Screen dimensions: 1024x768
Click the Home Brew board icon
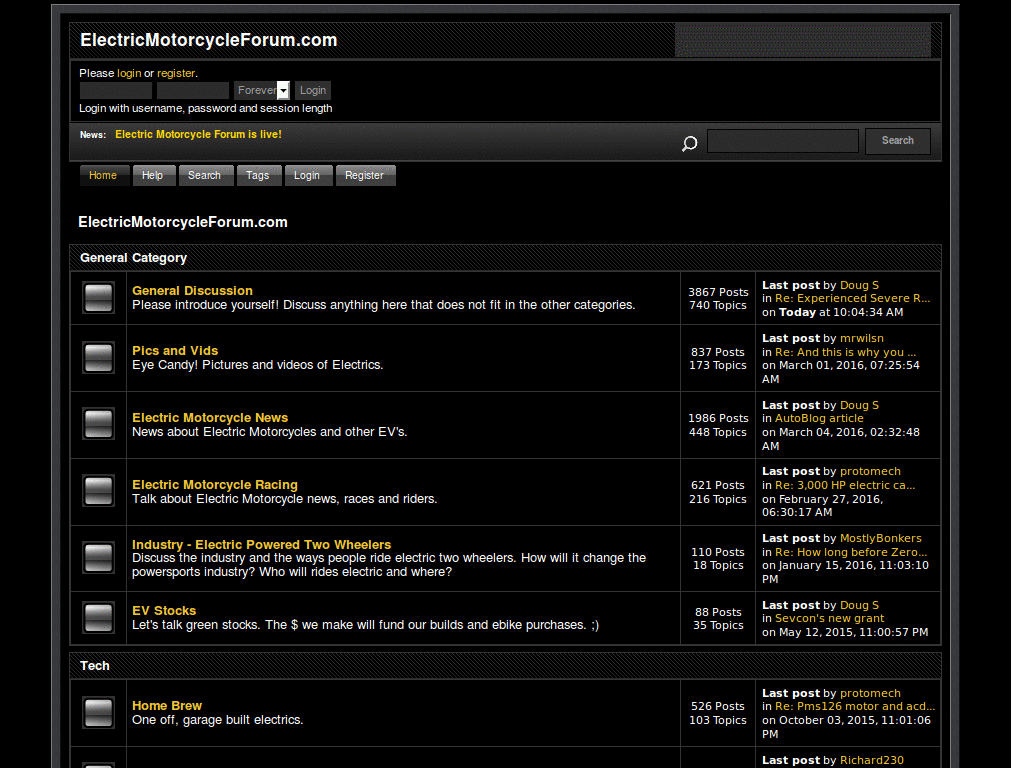tap(99, 713)
